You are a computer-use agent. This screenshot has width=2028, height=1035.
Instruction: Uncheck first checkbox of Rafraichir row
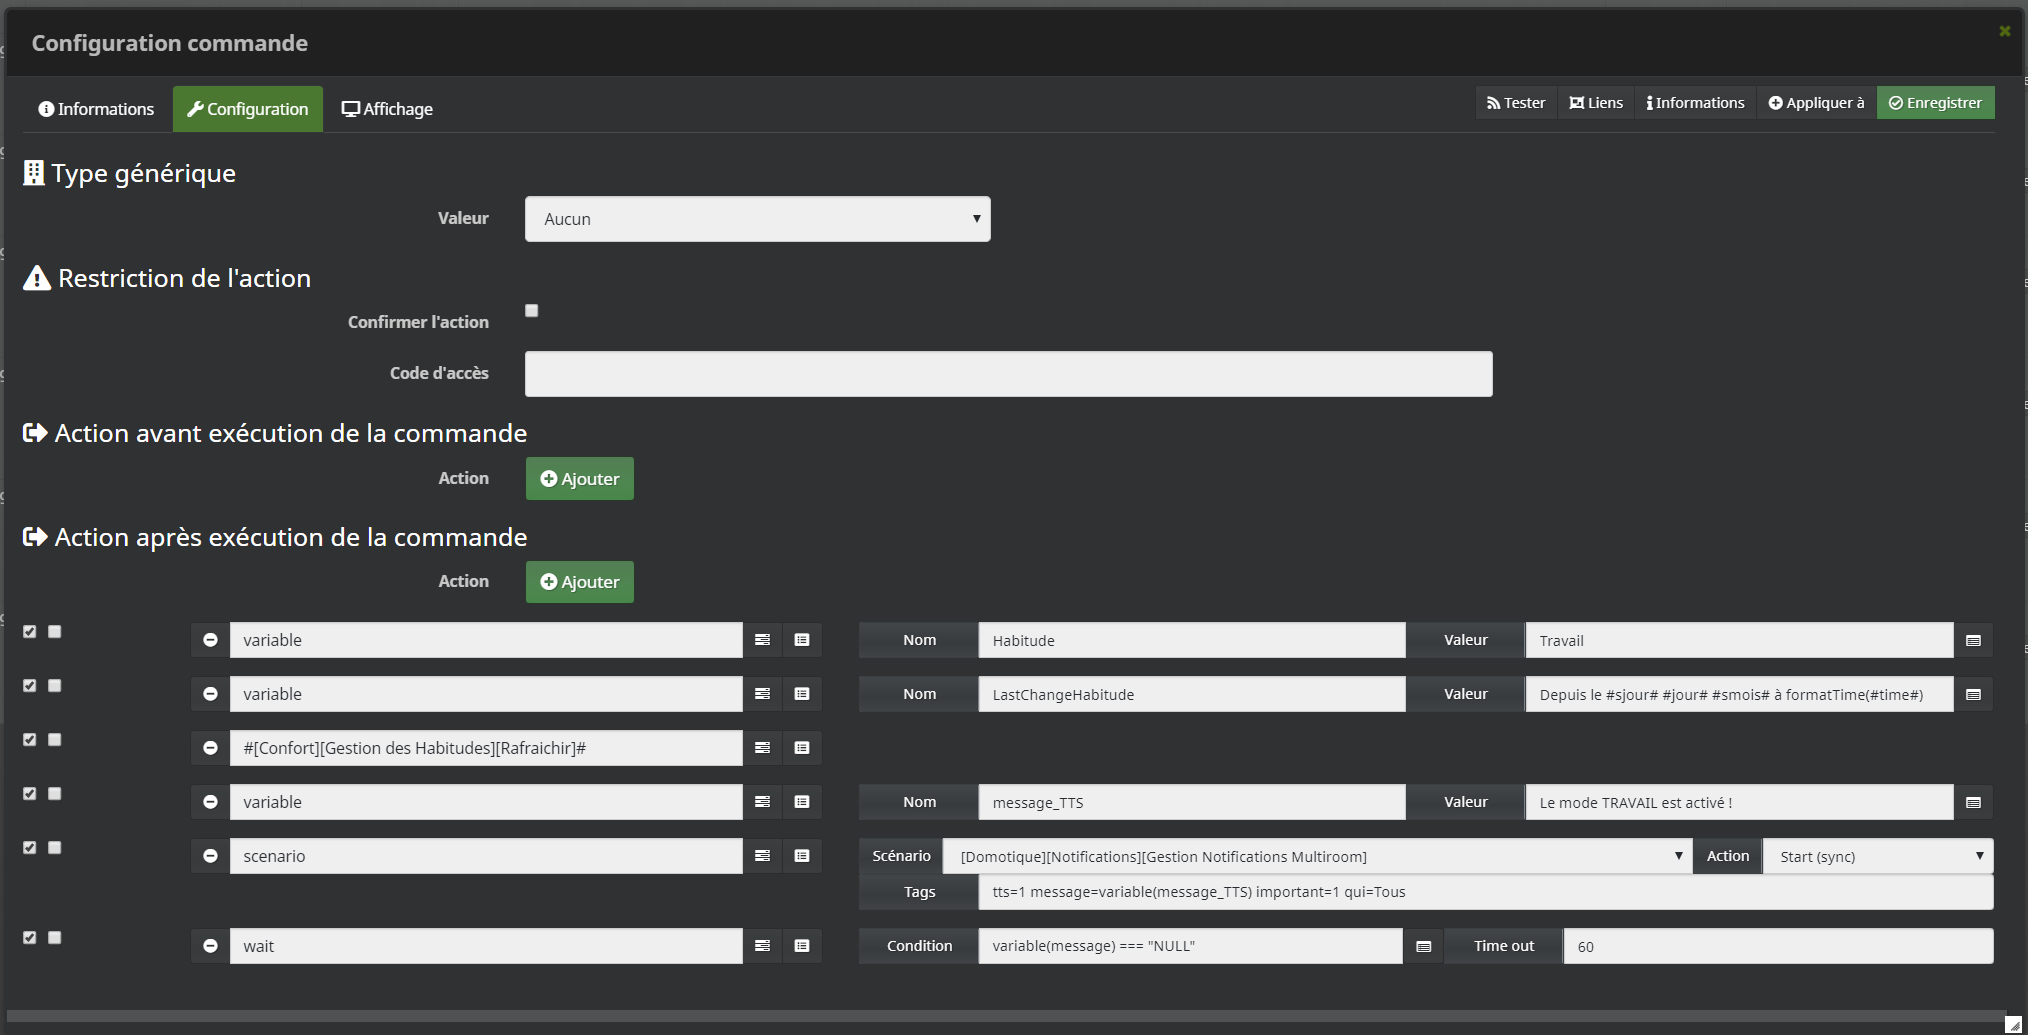pos(30,740)
